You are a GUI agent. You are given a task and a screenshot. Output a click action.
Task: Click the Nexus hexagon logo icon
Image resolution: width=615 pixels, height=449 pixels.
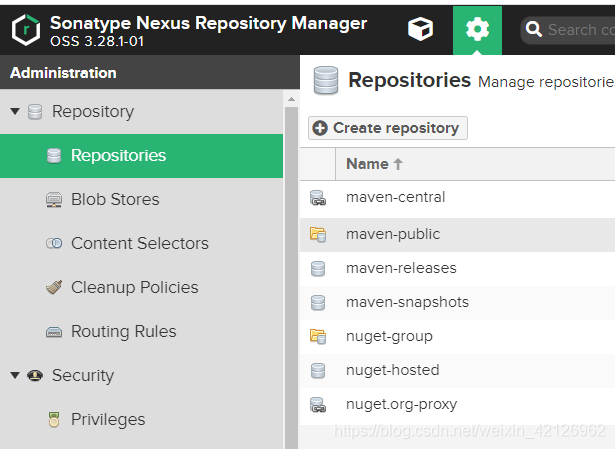tap(25, 30)
